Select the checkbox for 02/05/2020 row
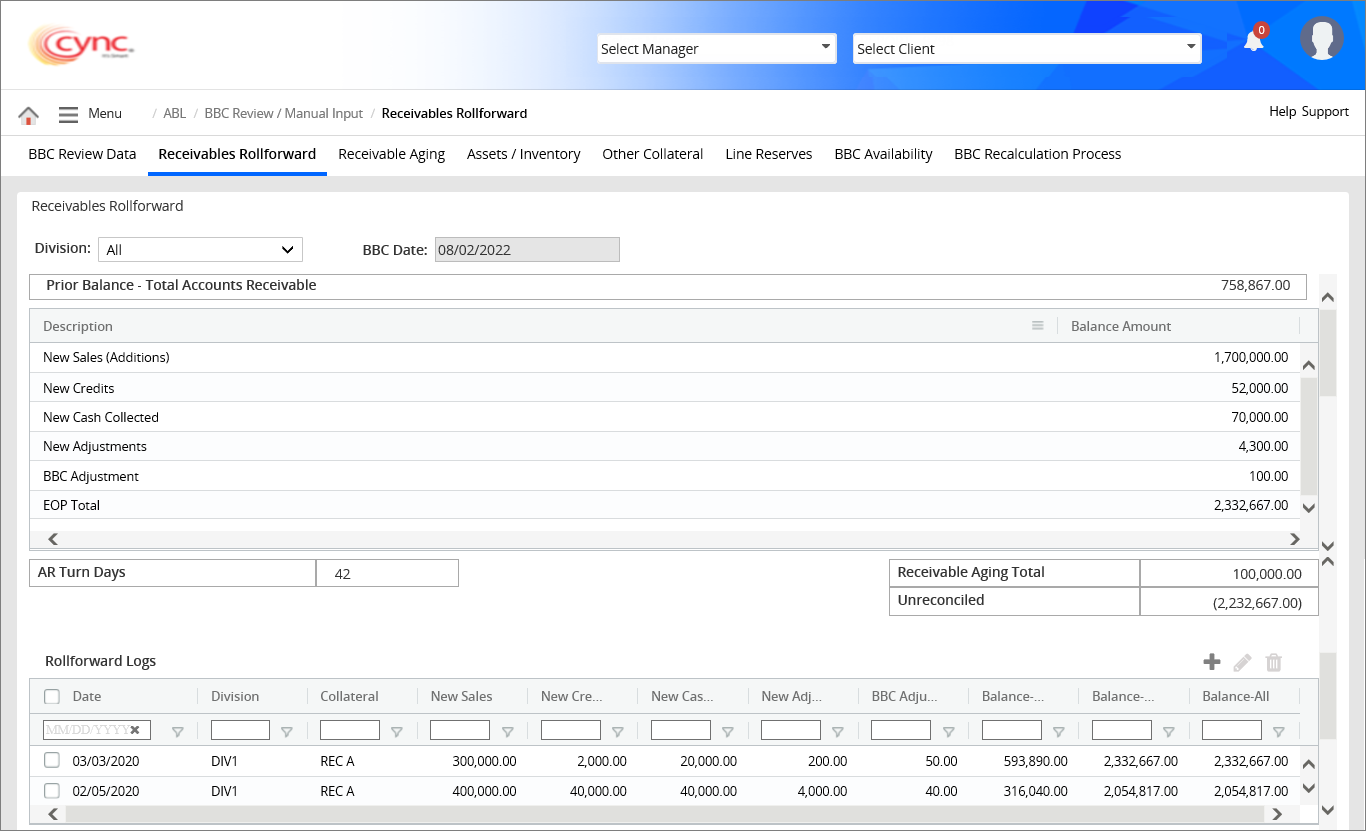 [52, 791]
